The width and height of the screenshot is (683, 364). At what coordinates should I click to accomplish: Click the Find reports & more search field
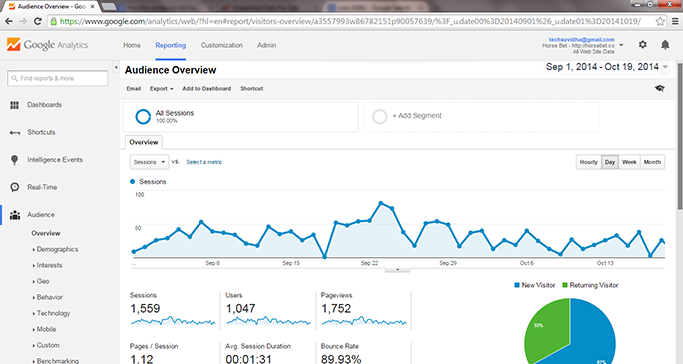pyautogui.click(x=57, y=78)
